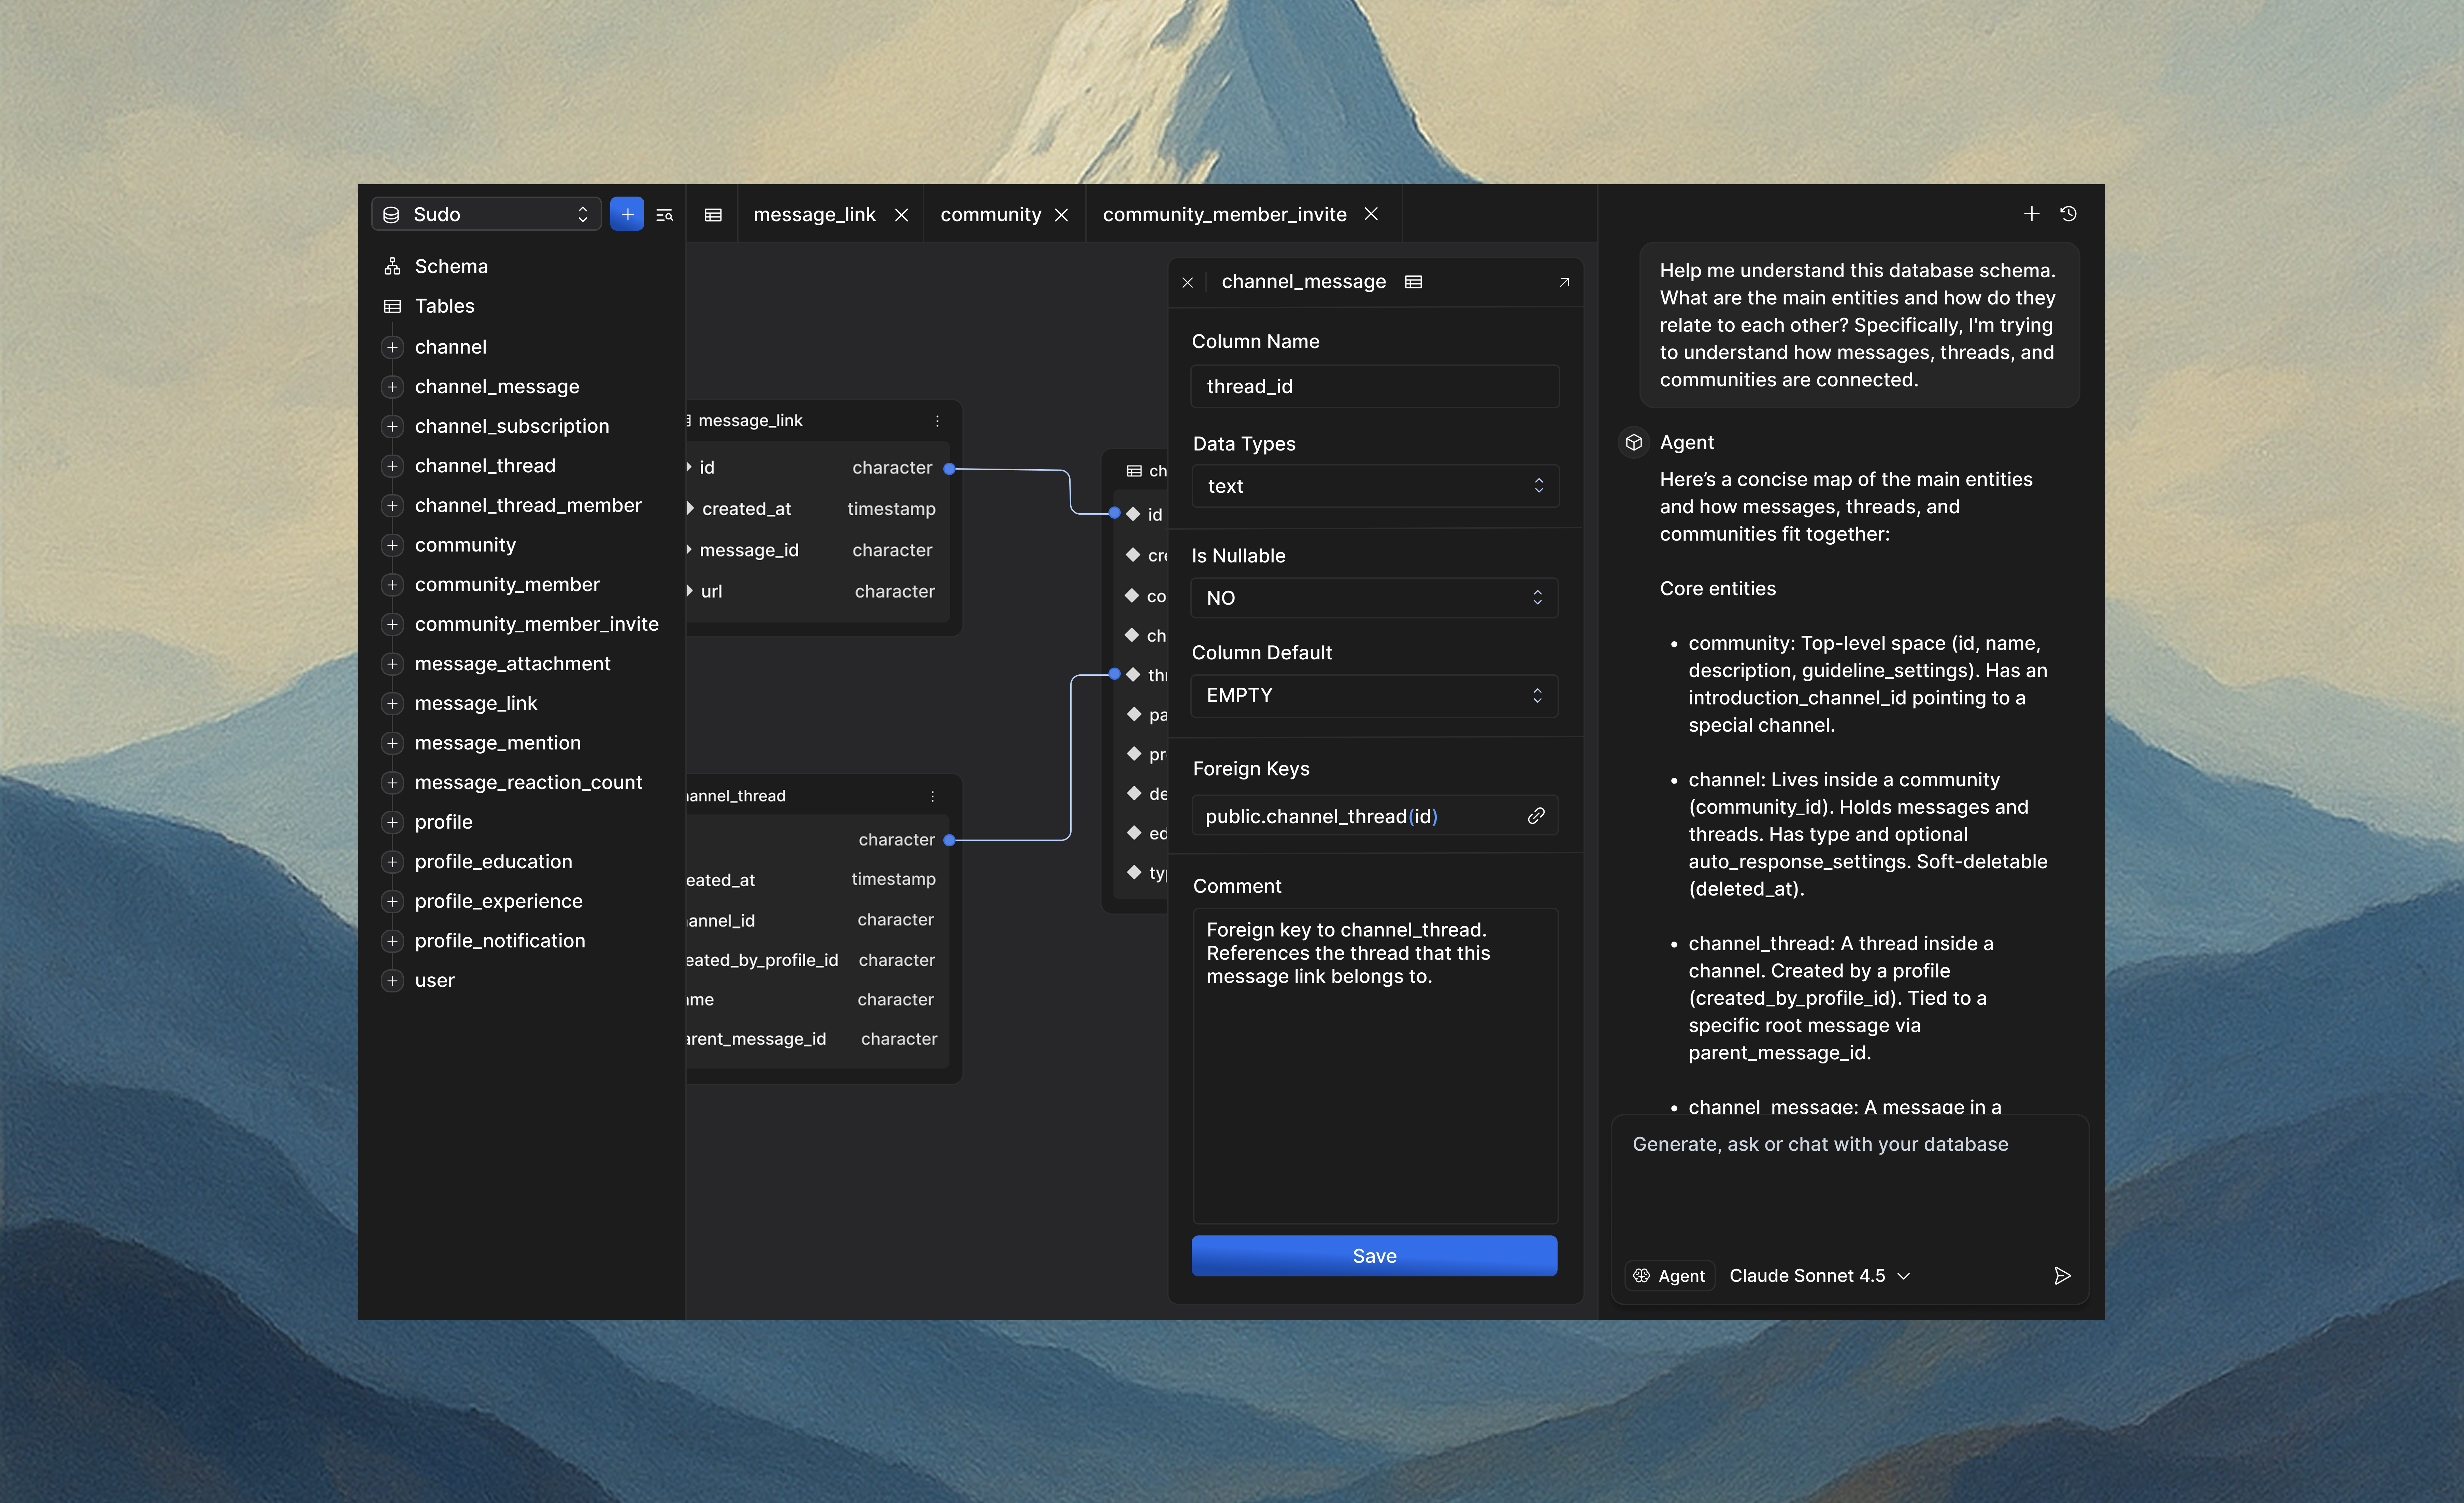2464x1503 pixels.
Task: Click the Column Name field with thread_id
Action: (1374, 386)
